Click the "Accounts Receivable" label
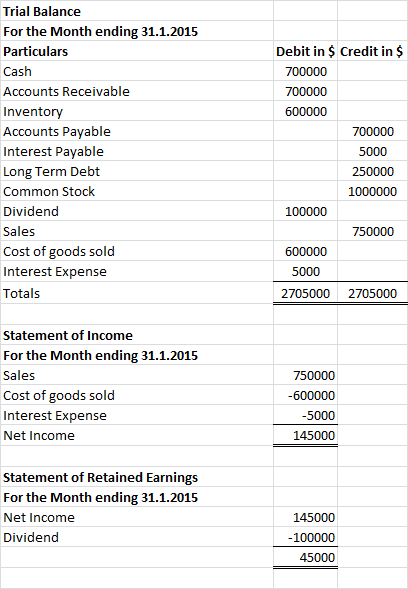Viewport: 408px width, 589px height. coord(66,91)
